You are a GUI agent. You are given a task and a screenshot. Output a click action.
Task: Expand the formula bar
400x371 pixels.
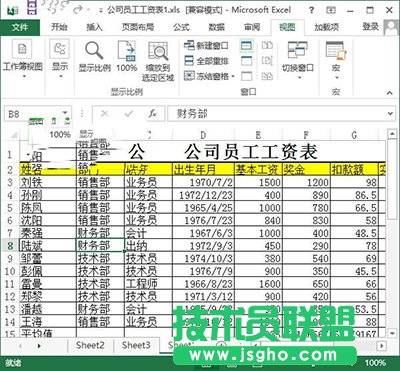pyautogui.click(x=390, y=114)
